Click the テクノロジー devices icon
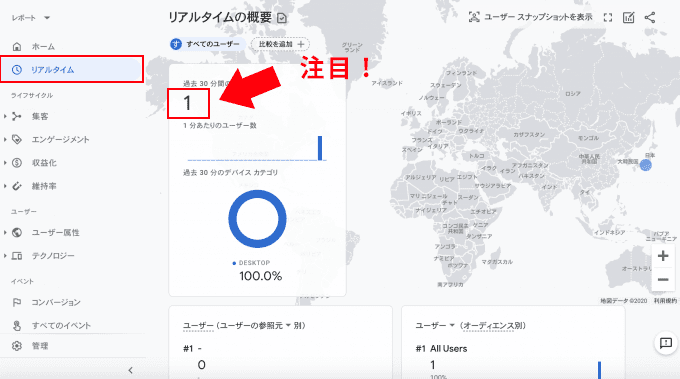Viewport: 680px width, 379px height. pos(17,256)
